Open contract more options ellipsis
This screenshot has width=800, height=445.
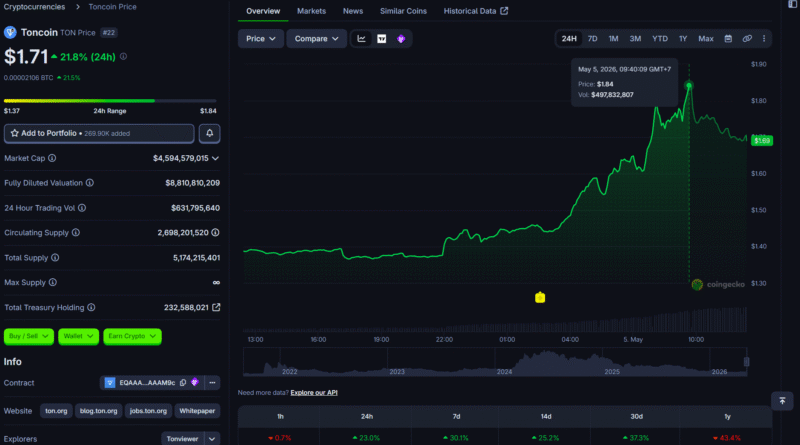point(212,382)
